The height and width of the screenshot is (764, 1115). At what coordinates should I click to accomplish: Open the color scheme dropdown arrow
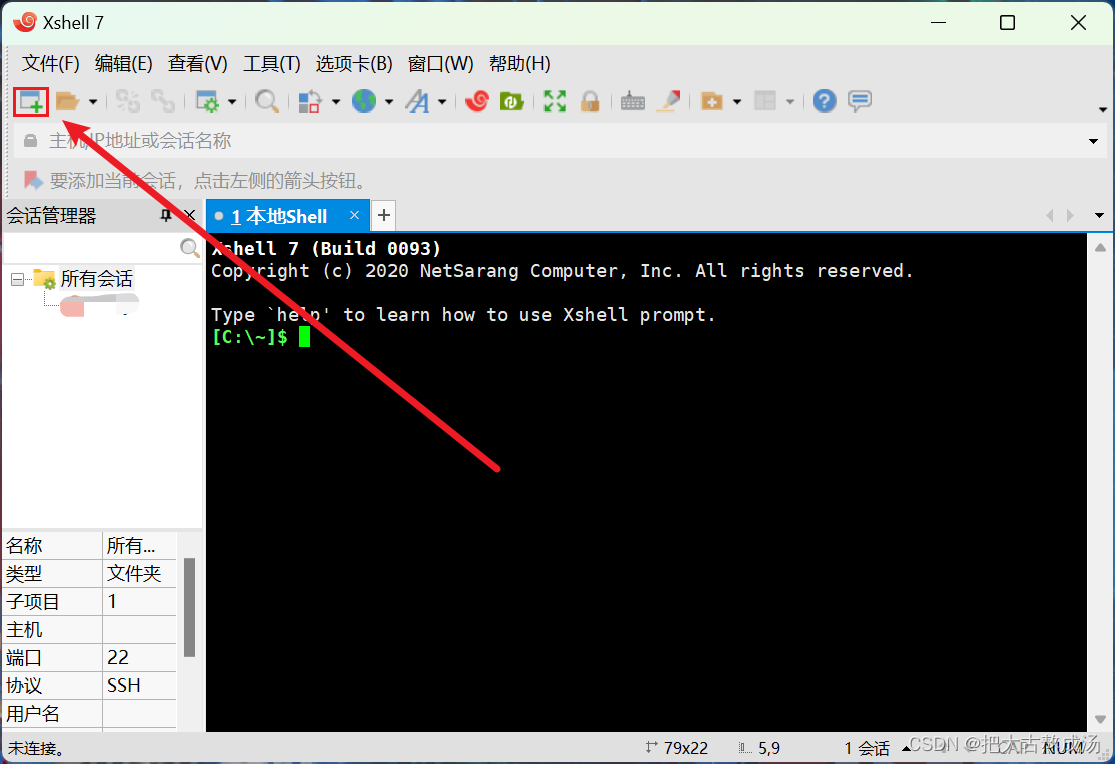336,102
